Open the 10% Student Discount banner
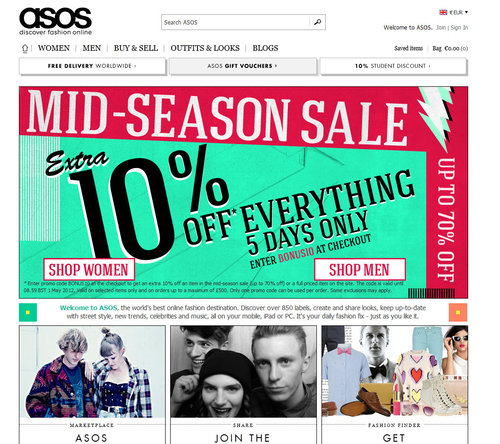This screenshot has width=500, height=444. (393, 66)
